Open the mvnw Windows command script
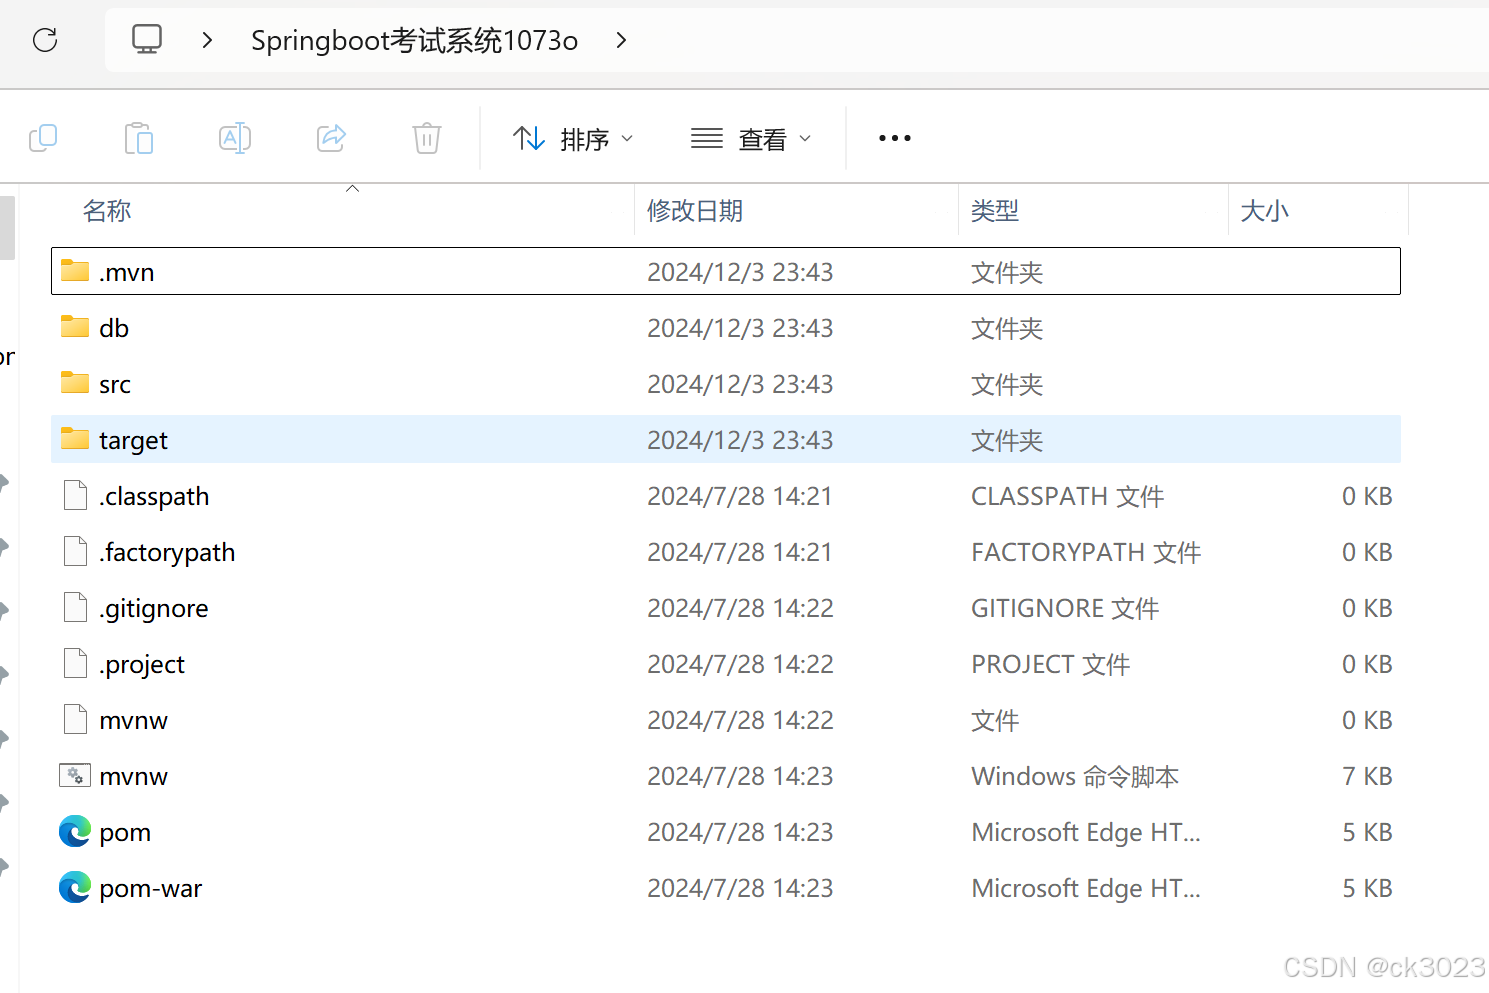 pos(133,775)
